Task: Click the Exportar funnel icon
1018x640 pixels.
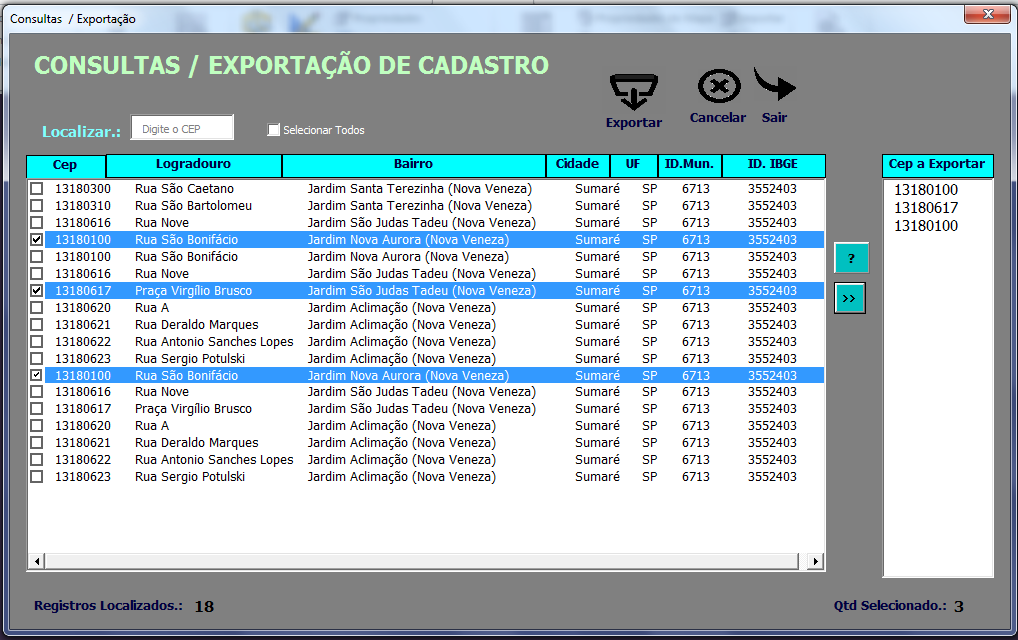Action: pos(634,93)
